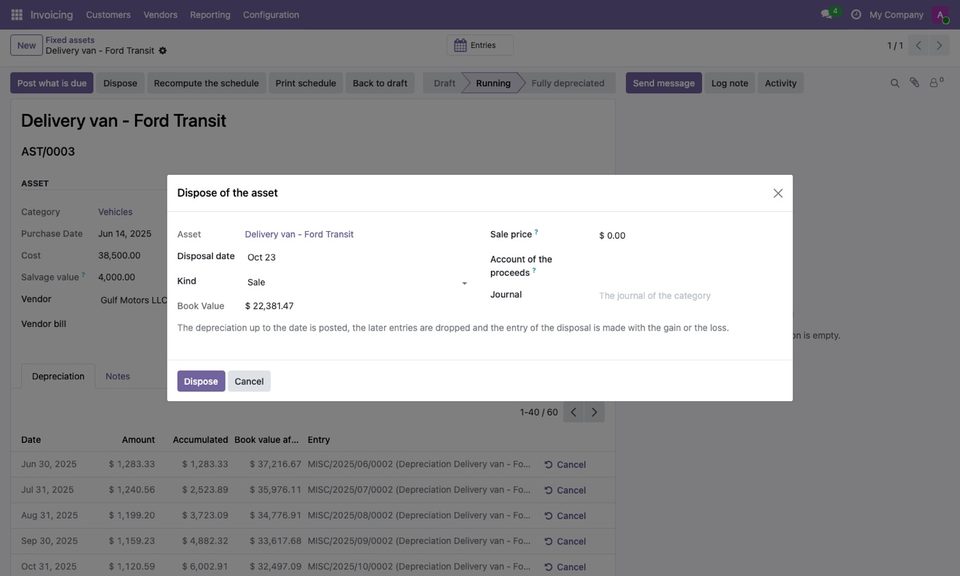
Task: Select the Depreciation tab
Action: [58, 376]
